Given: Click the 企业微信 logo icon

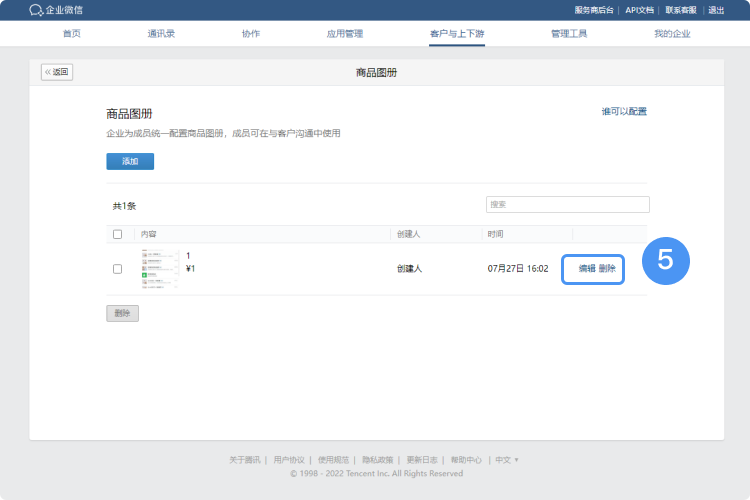Looking at the screenshot, I should click(x=36, y=10).
